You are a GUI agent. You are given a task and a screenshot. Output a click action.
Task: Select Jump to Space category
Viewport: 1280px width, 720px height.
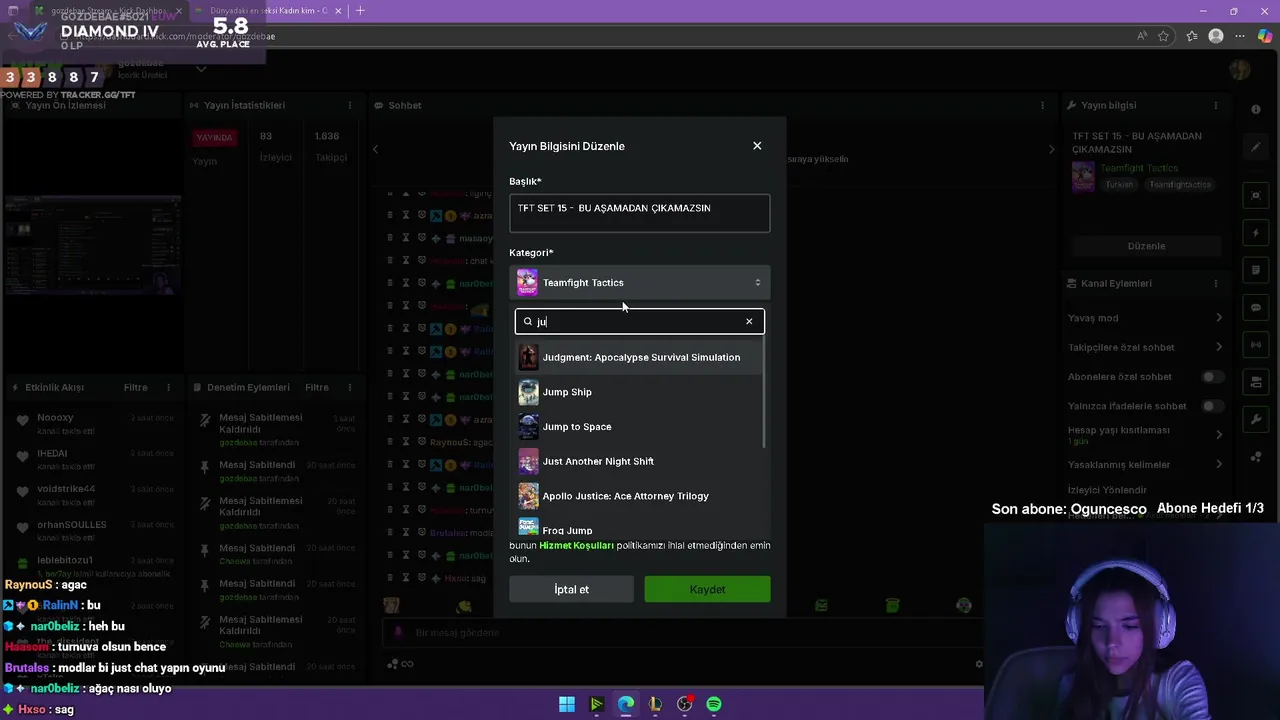coord(640,427)
